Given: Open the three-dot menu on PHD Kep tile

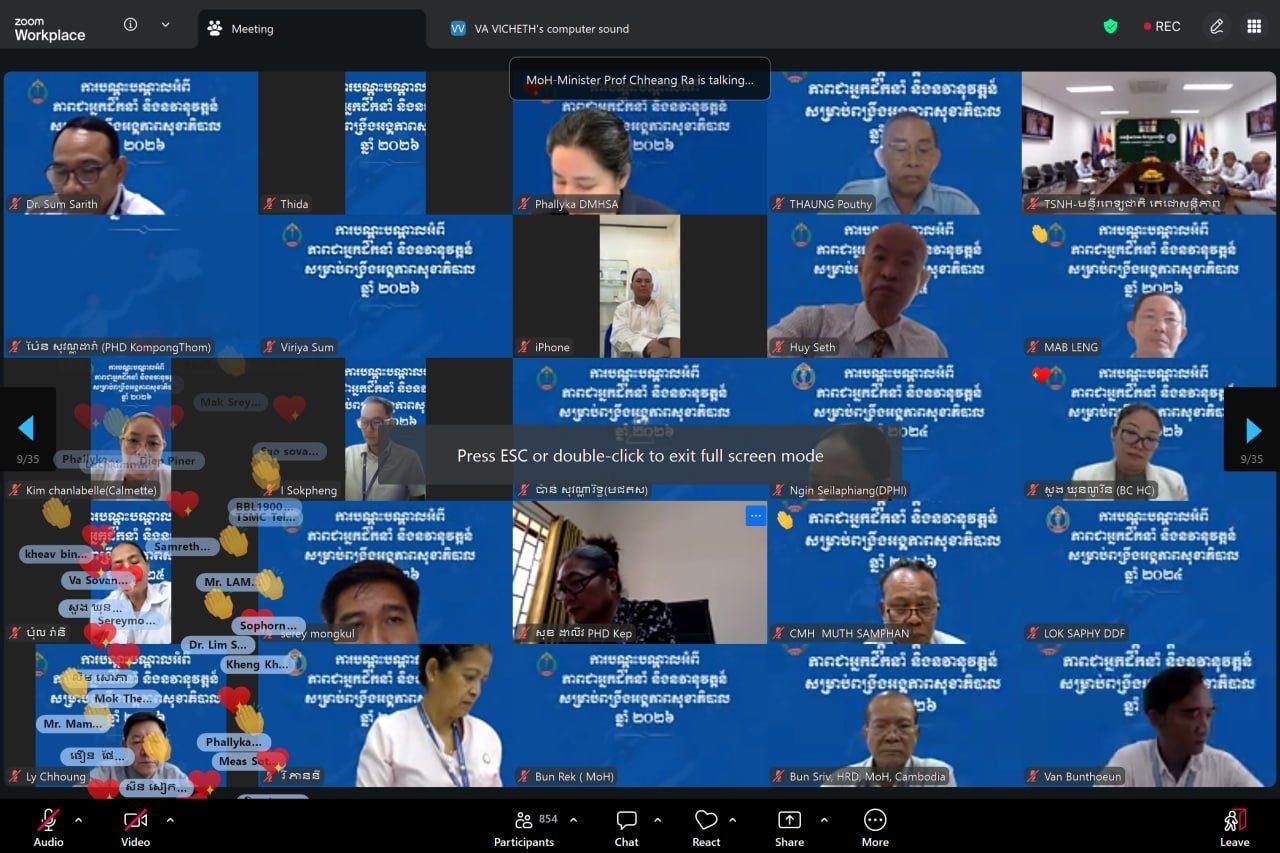Looking at the screenshot, I should 755,516.
